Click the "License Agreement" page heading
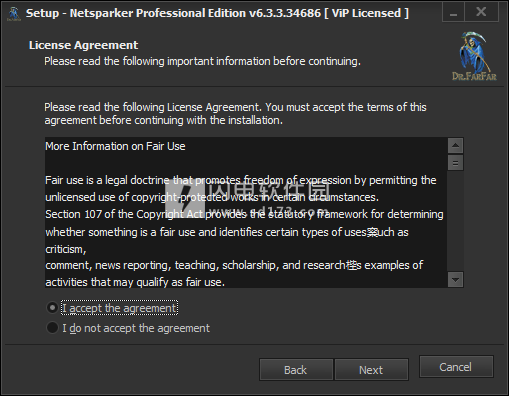This screenshot has width=509, height=396. (x=83, y=45)
